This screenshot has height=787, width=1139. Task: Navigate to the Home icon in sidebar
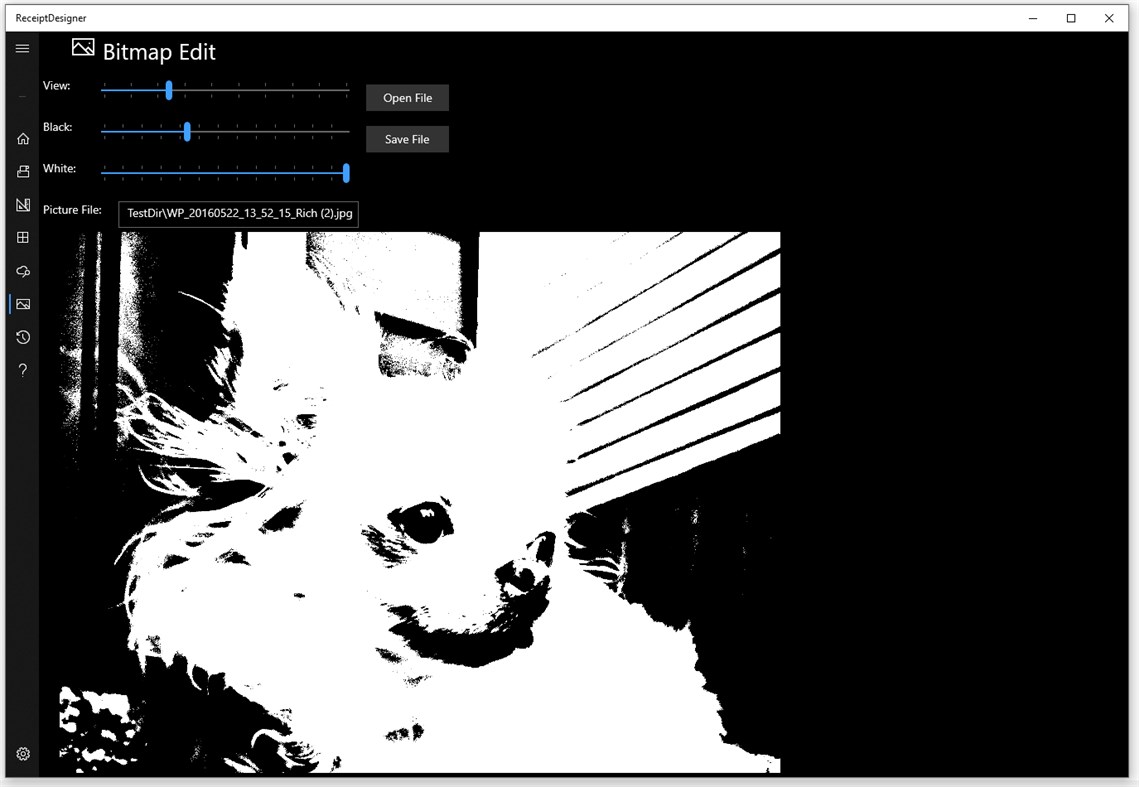(x=22, y=138)
